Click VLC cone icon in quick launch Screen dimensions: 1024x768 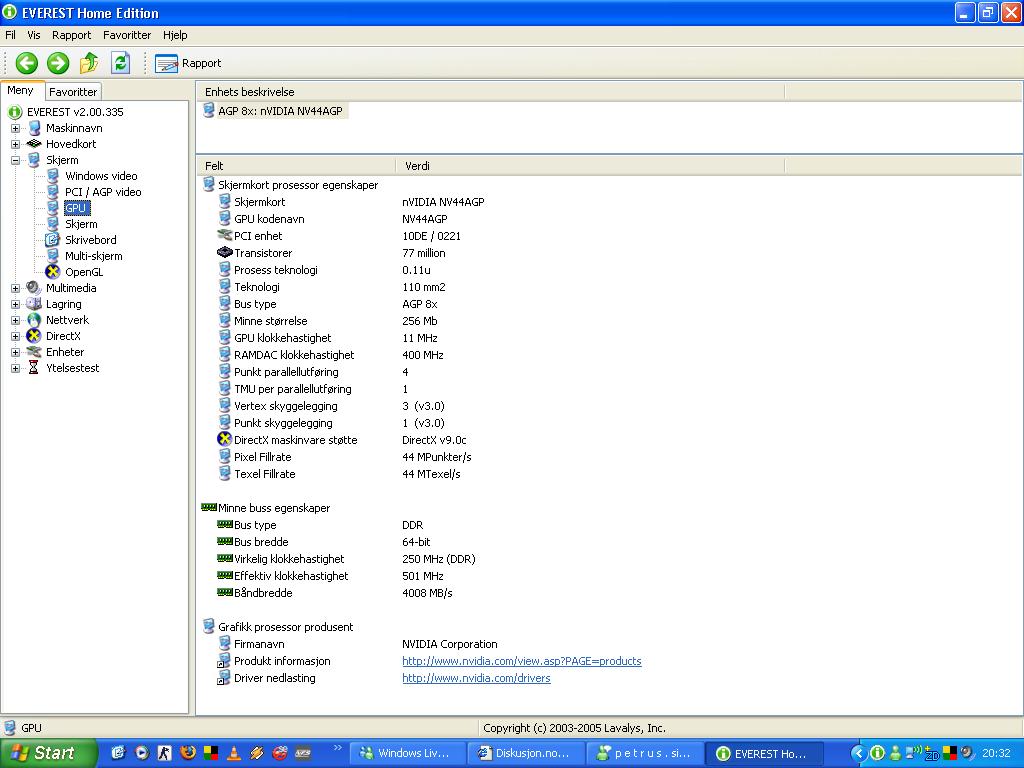[x=233, y=753]
